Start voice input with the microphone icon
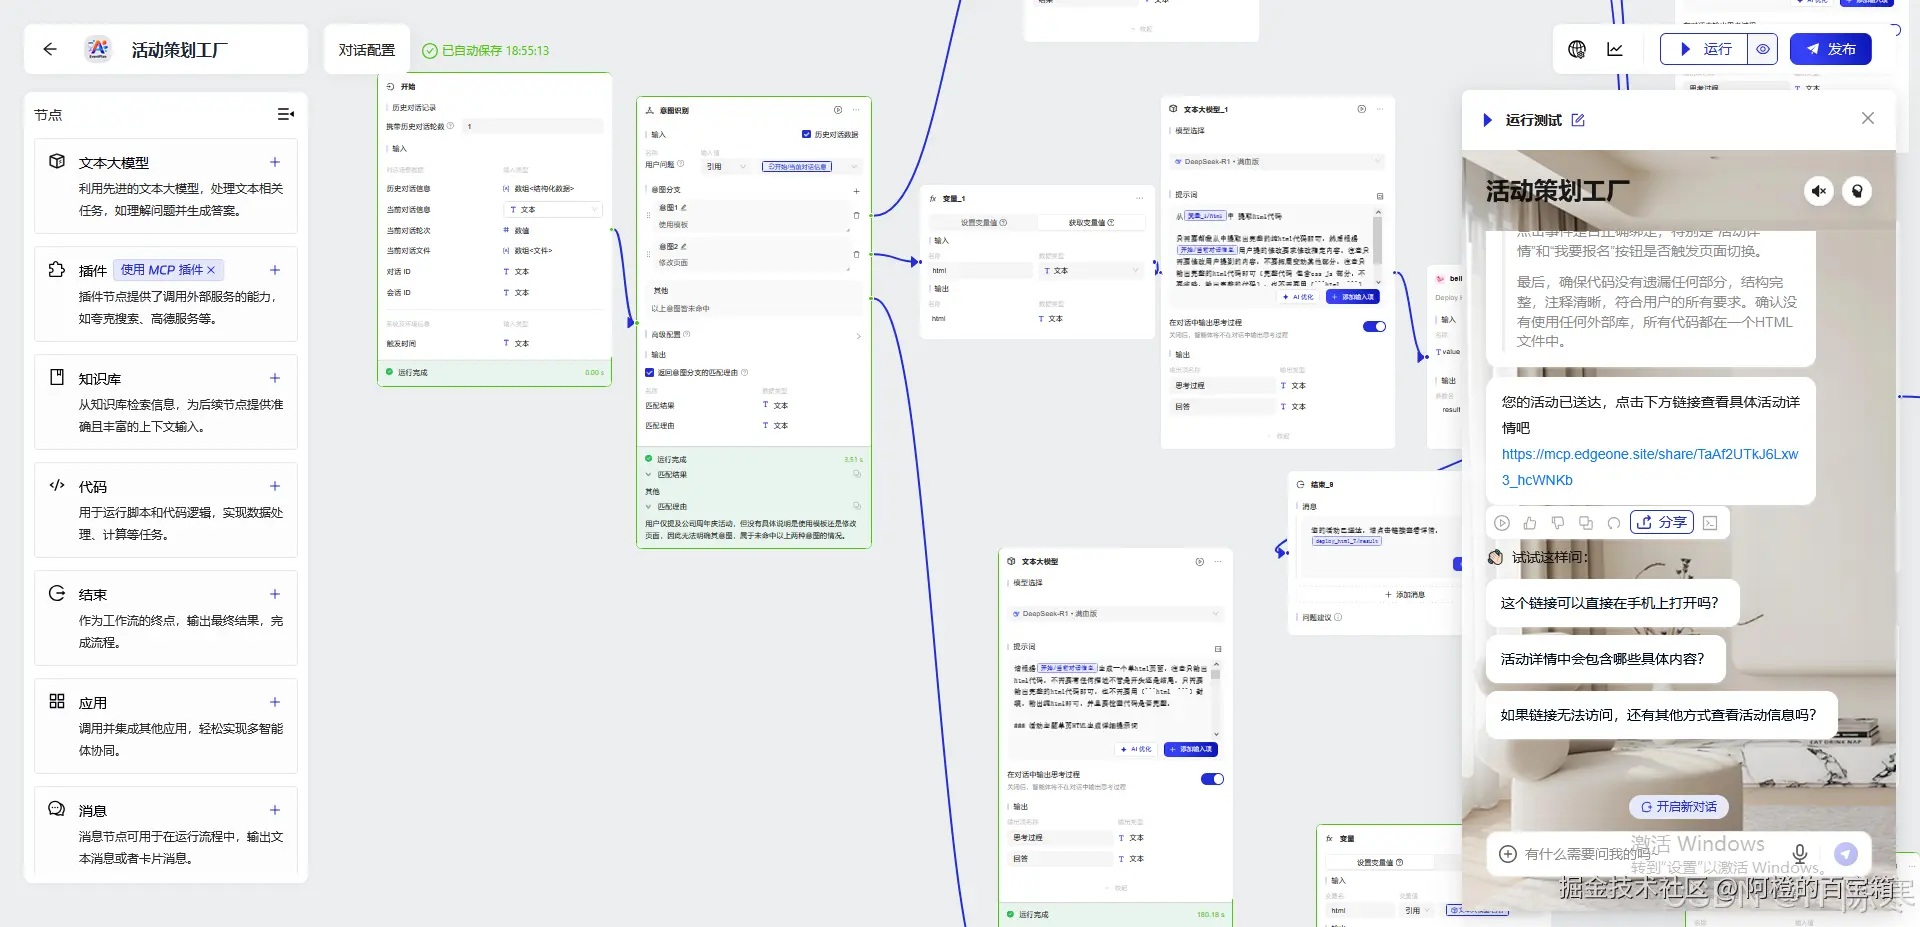This screenshot has height=927, width=1920. click(1799, 853)
